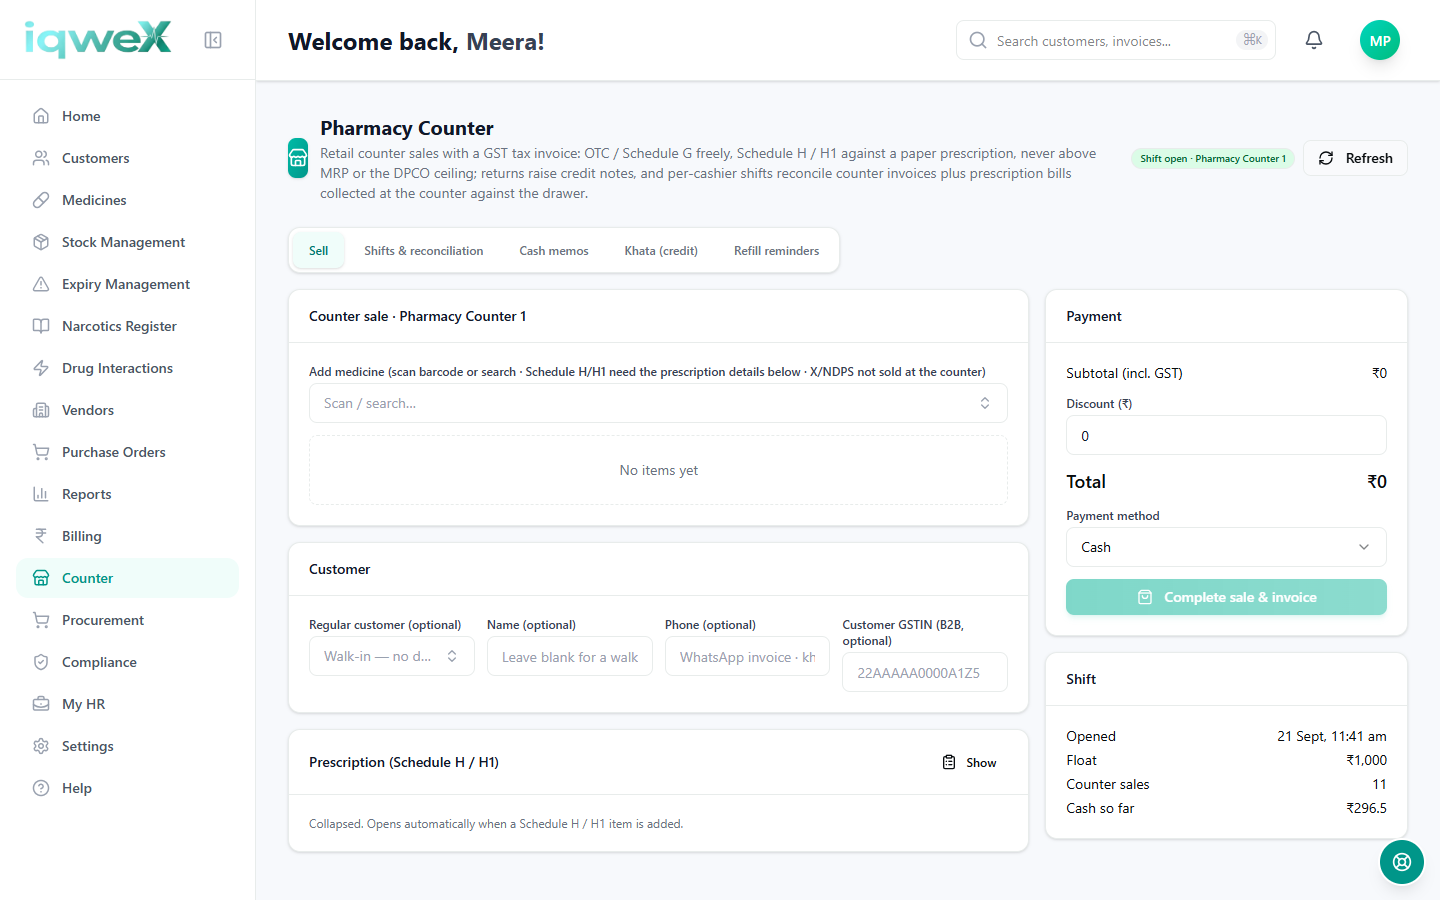The height and width of the screenshot is (900, 1440).
Task: Click the Shift open status badge
Action: [1213, 158]
